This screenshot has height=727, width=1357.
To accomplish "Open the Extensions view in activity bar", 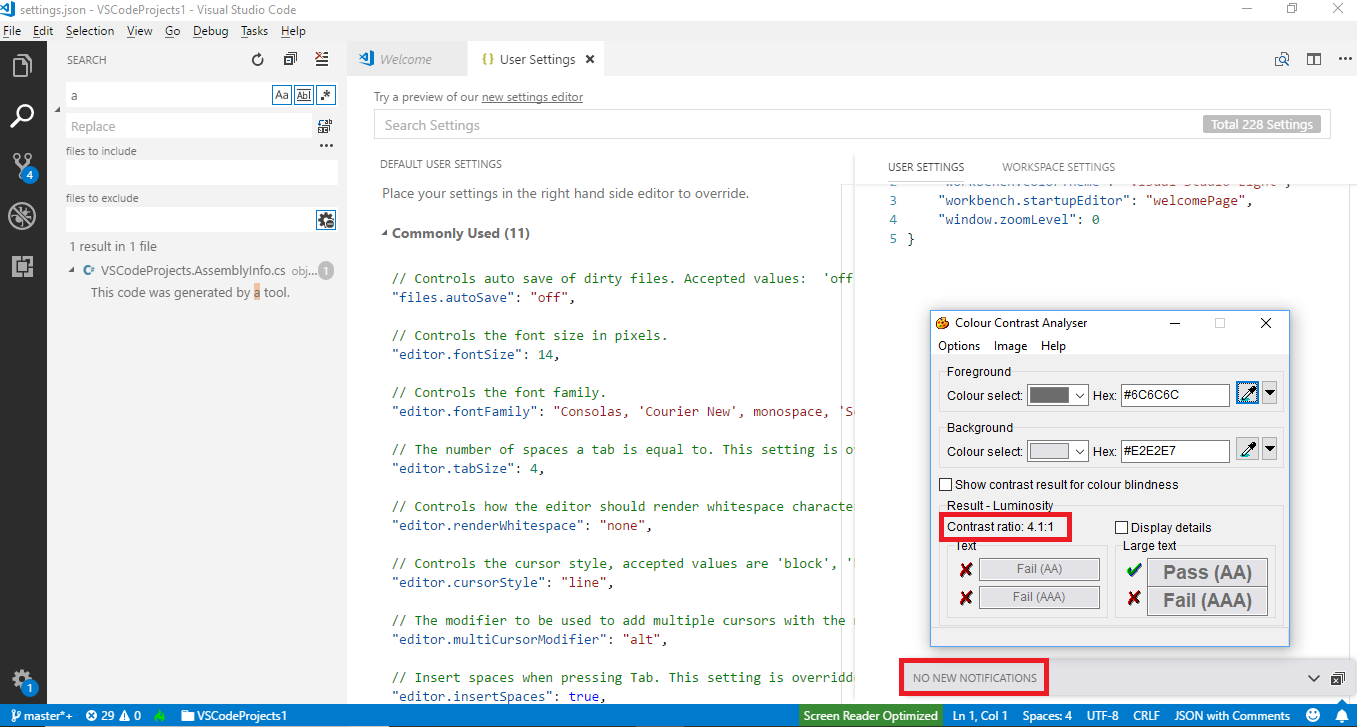I will [22, 266].
